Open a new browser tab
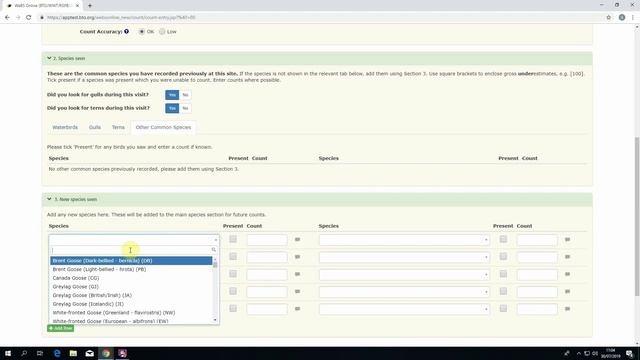This screenshot has height=360, width=640. coord(90,6)
